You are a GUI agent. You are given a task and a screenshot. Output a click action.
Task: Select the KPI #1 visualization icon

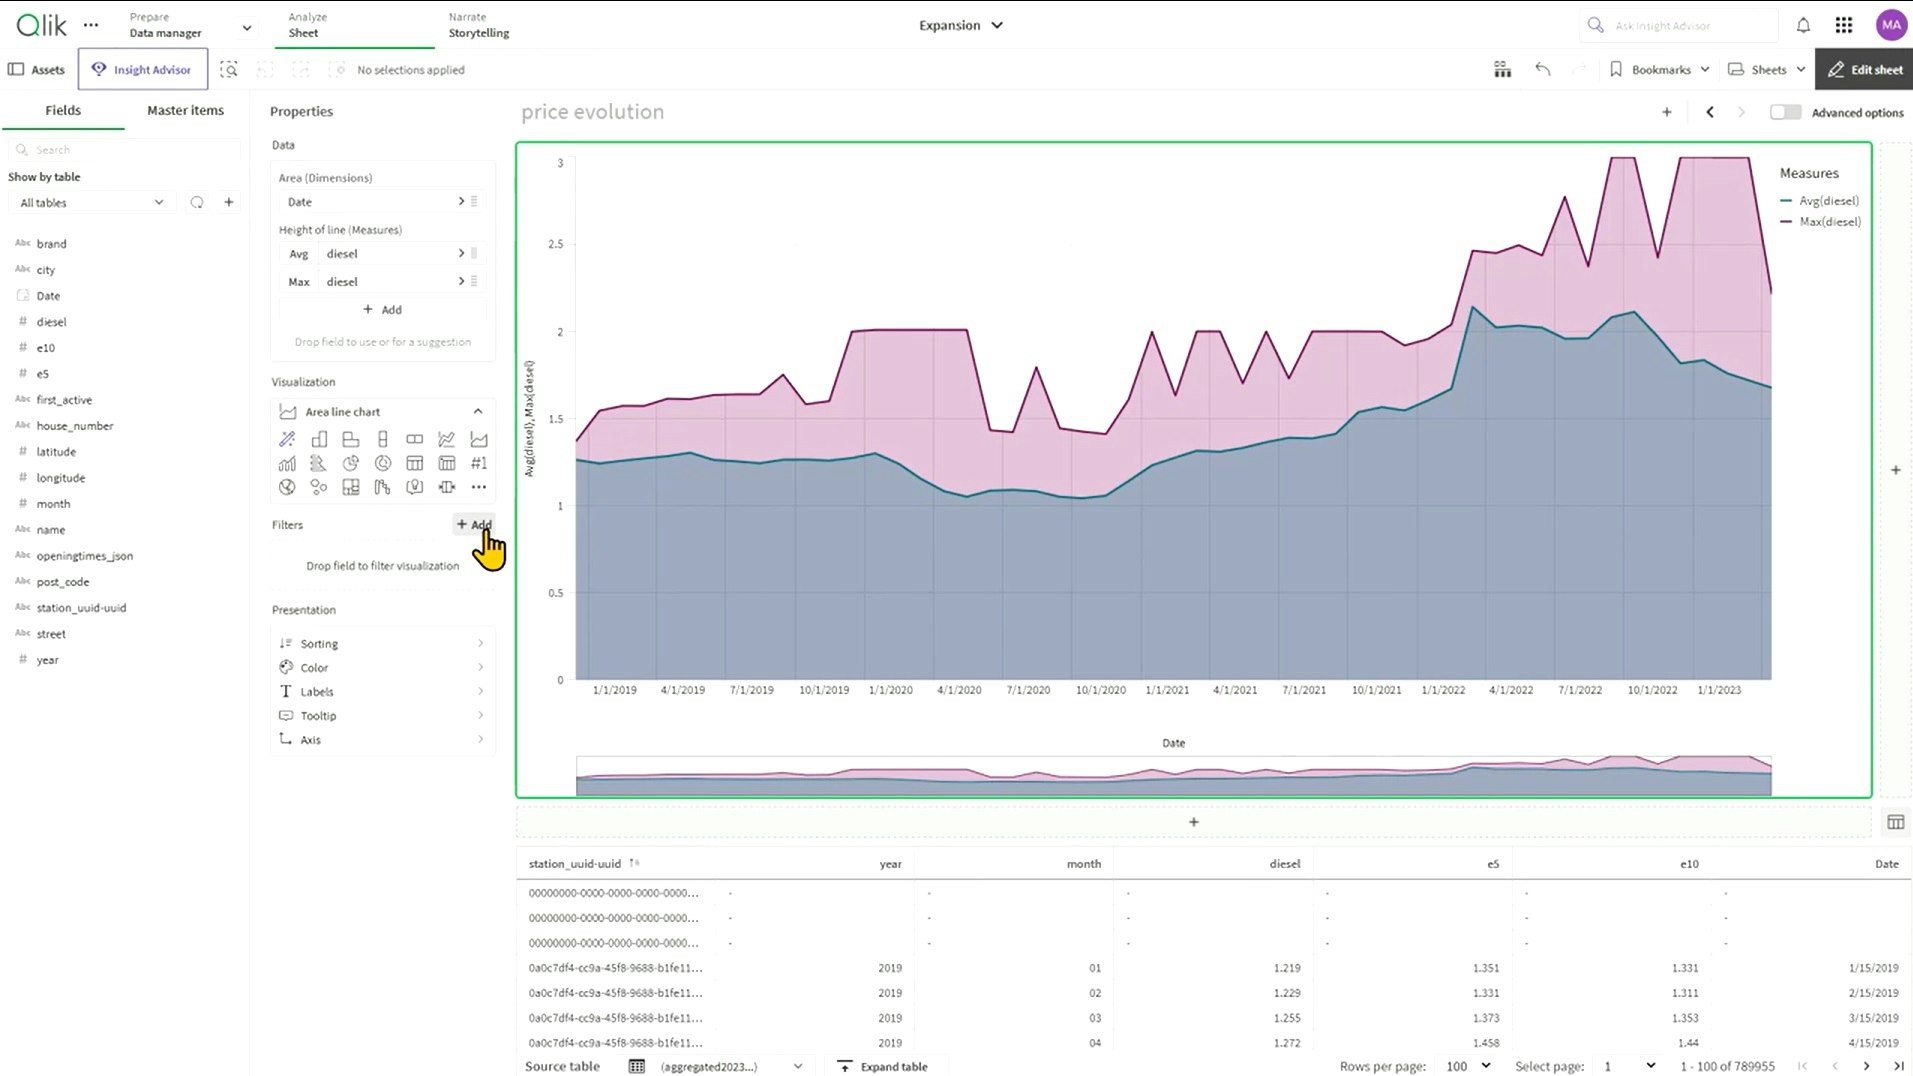[x=479, y=463]
